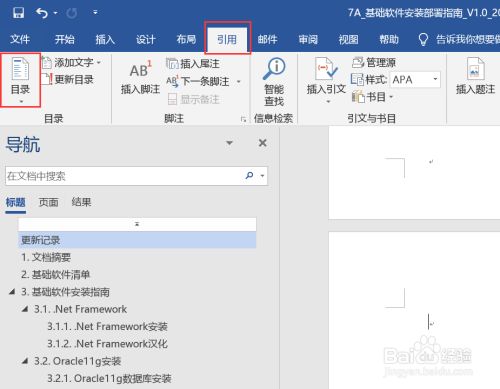Go to heading 3.1.2. .Net Framework汉化

pos(107,344)
